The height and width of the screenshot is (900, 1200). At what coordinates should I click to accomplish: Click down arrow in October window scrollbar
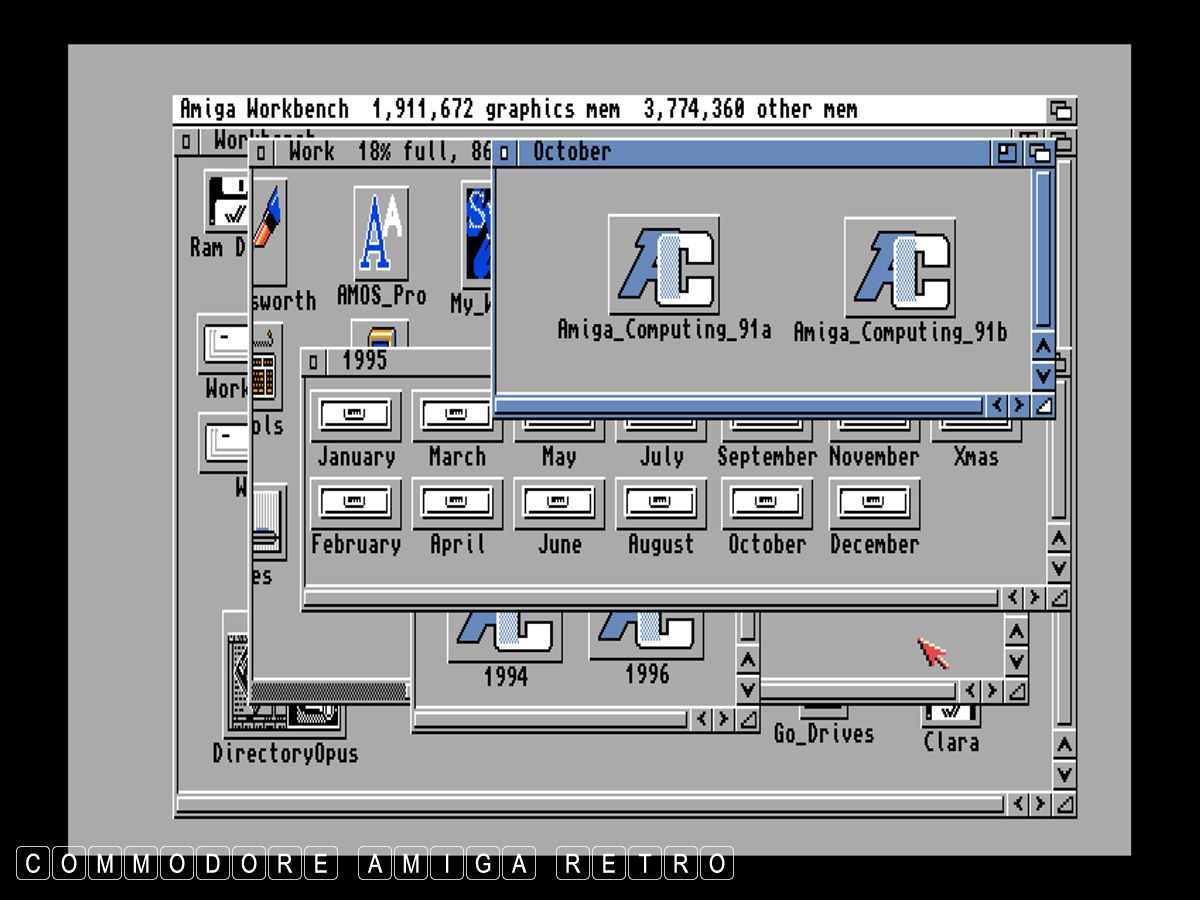point(1043,376)
